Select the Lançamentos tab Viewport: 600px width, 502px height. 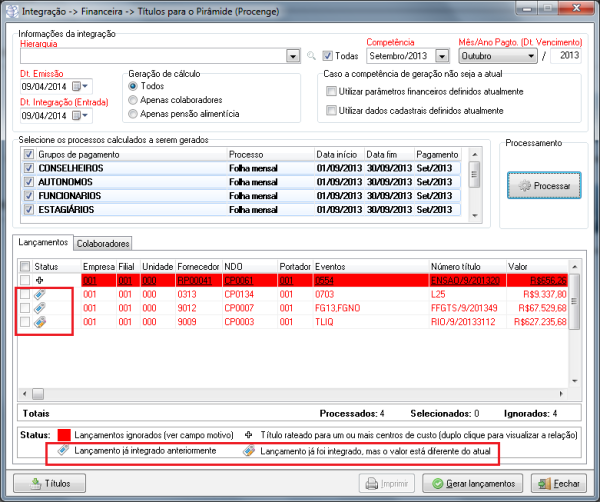[45, 243]
